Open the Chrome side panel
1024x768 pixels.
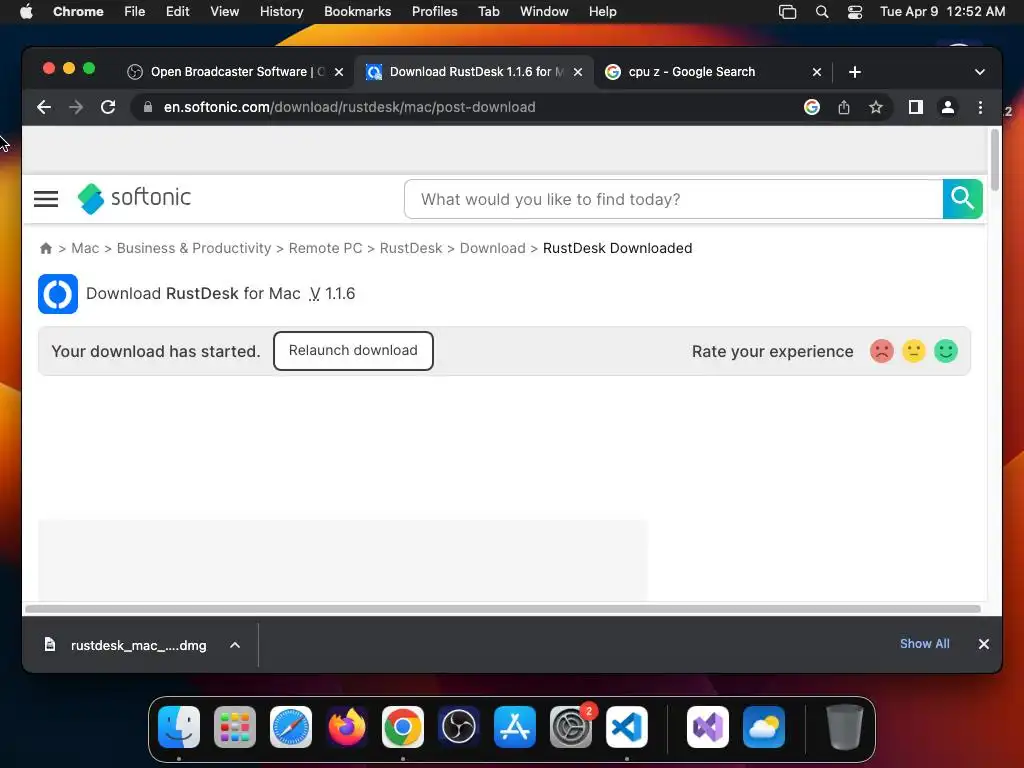tap(916, 107)
